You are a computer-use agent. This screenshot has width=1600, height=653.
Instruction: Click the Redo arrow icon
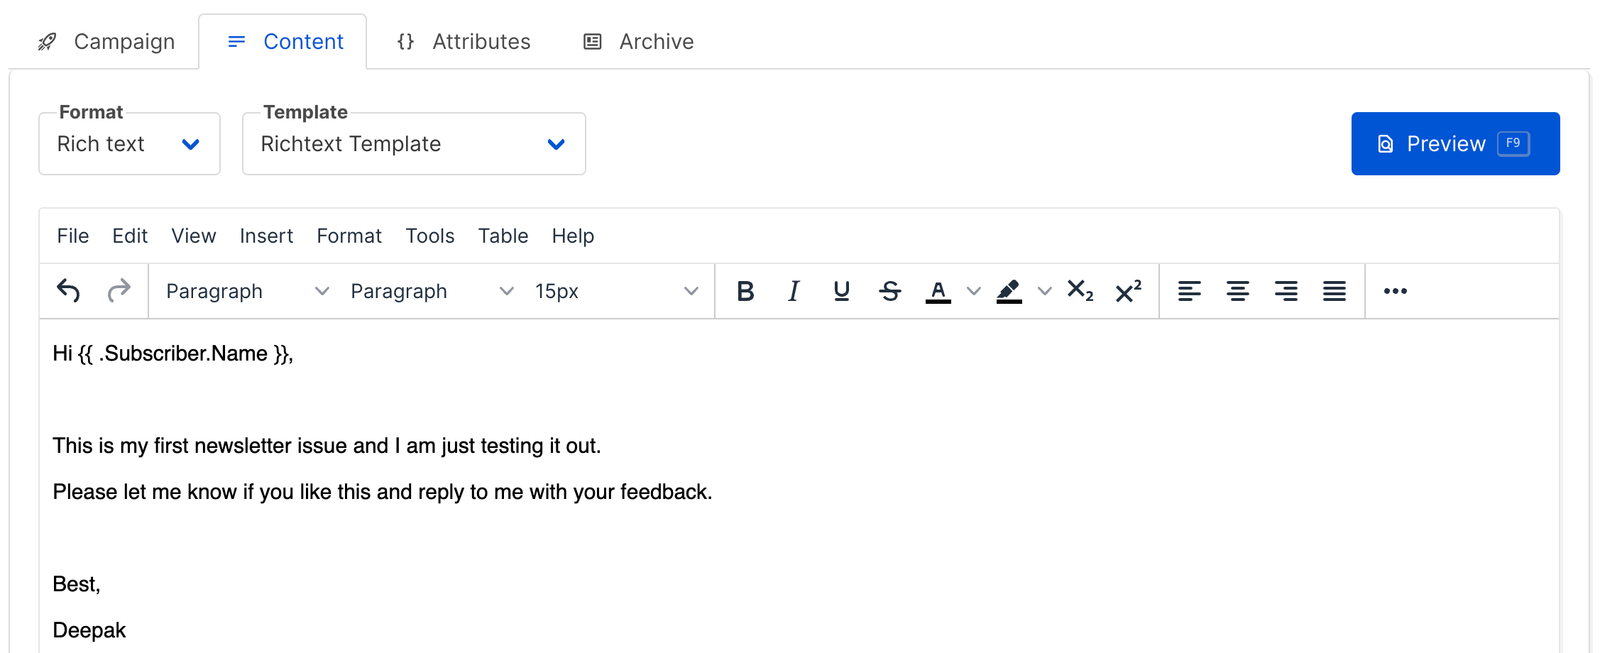[x=119, y=291]
